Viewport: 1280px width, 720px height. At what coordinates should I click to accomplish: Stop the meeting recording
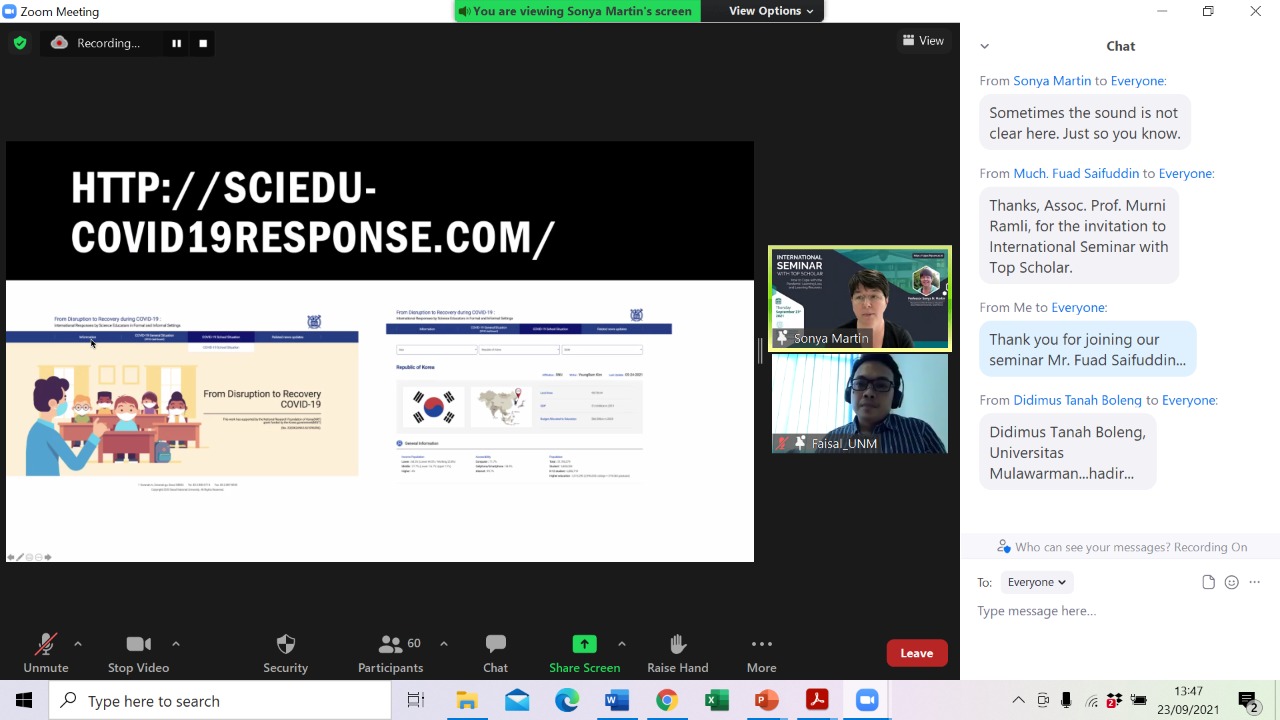[203, 43]
